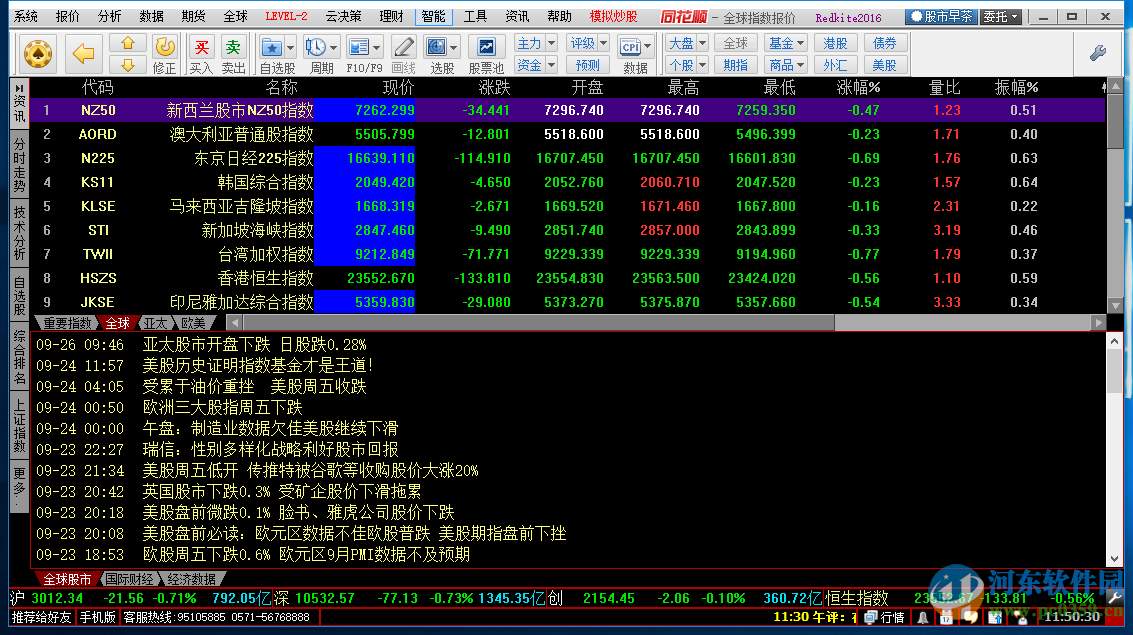
Task: Click the horizontal scrollbar below index table
Action: [x=600, y=323]
